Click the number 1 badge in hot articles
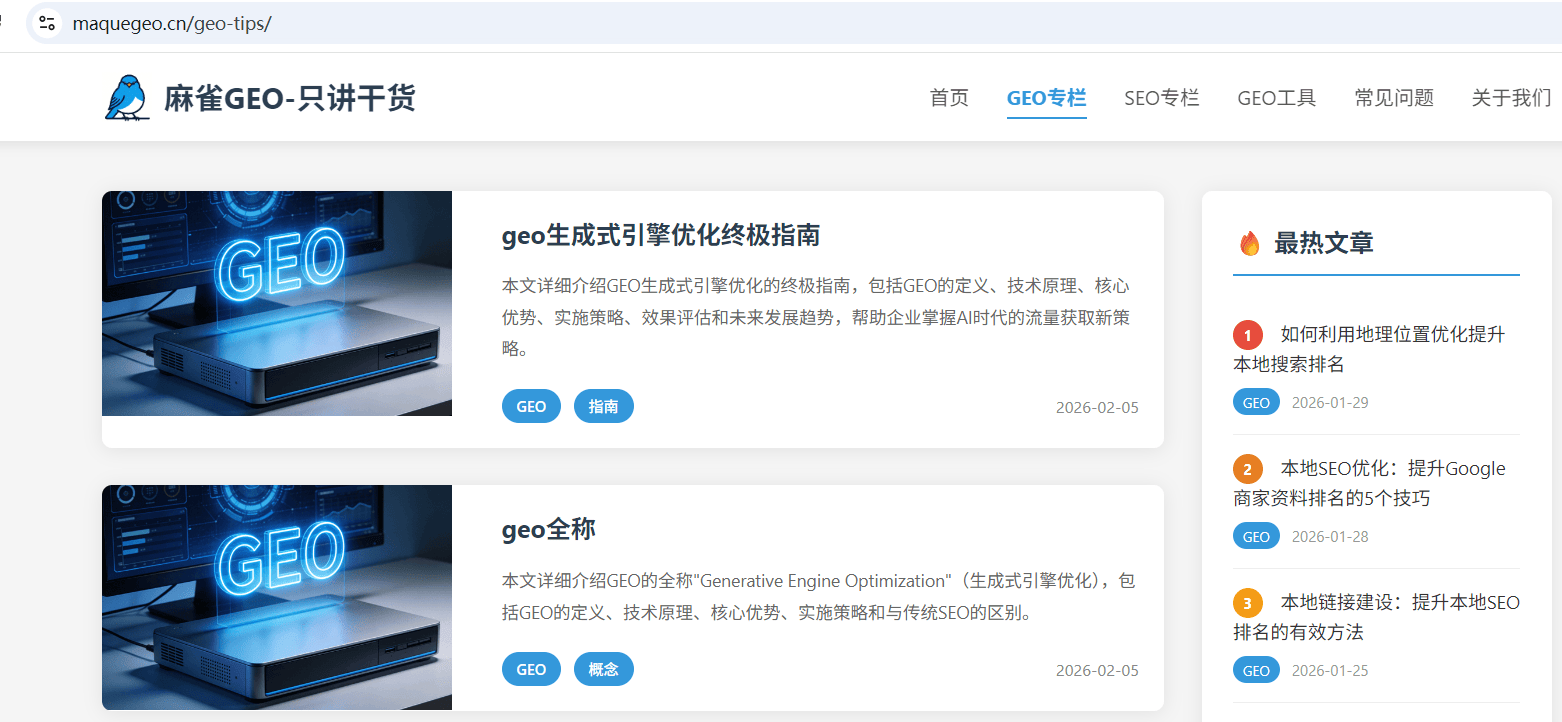1562x722 pixels. pos(1247,334)
